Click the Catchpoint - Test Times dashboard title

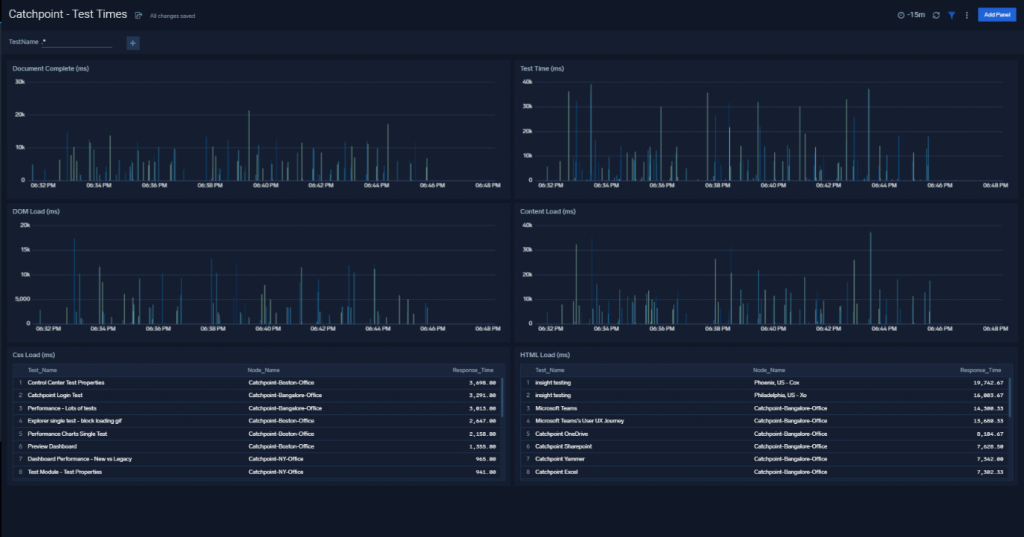68,14
